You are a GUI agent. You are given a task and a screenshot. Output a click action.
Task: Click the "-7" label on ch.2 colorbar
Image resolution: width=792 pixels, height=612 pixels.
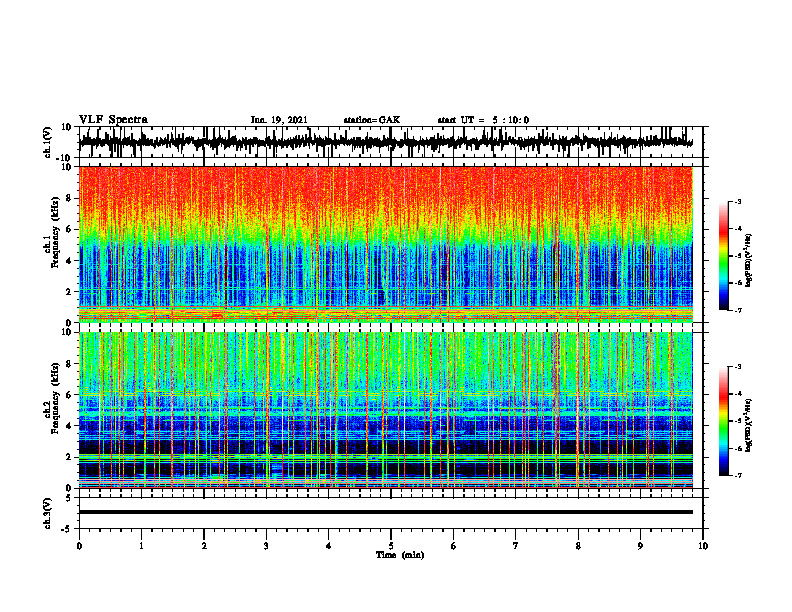[738, 475]
